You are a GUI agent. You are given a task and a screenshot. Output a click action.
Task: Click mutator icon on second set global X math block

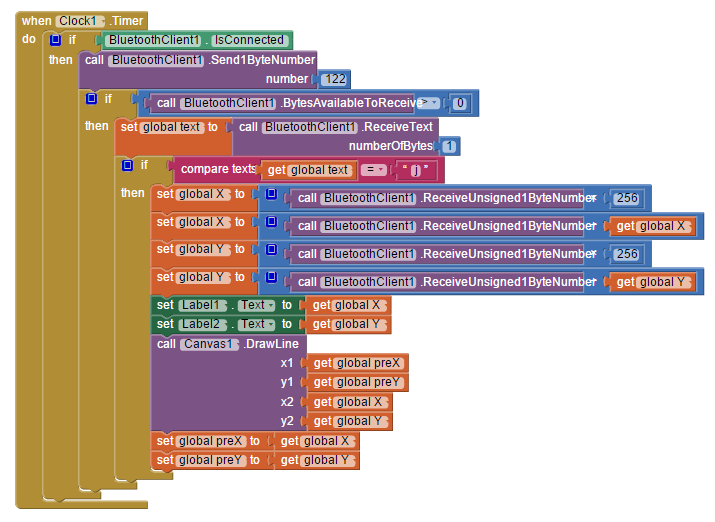point(271,222)
